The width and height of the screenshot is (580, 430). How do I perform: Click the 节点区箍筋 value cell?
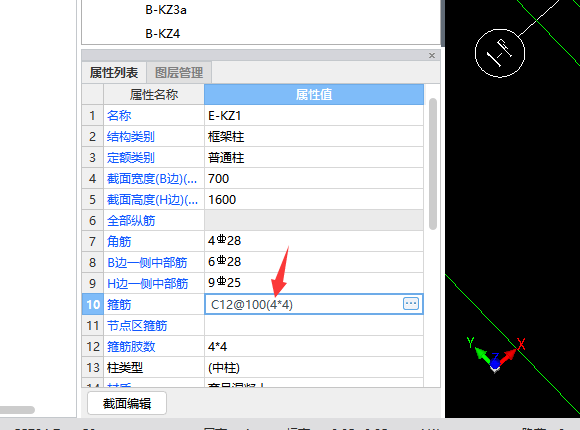coord(314,326)
